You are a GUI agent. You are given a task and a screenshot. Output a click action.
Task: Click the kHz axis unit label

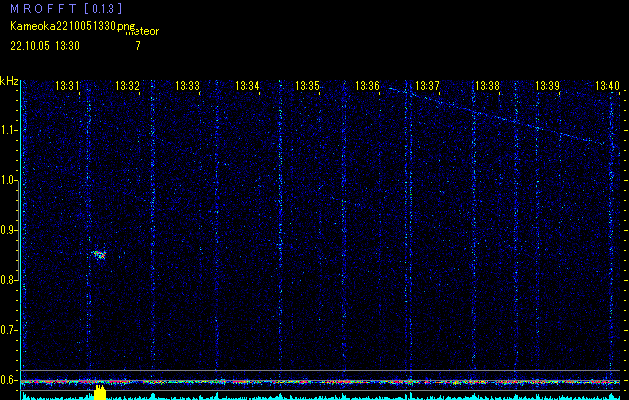click(9, 81)
